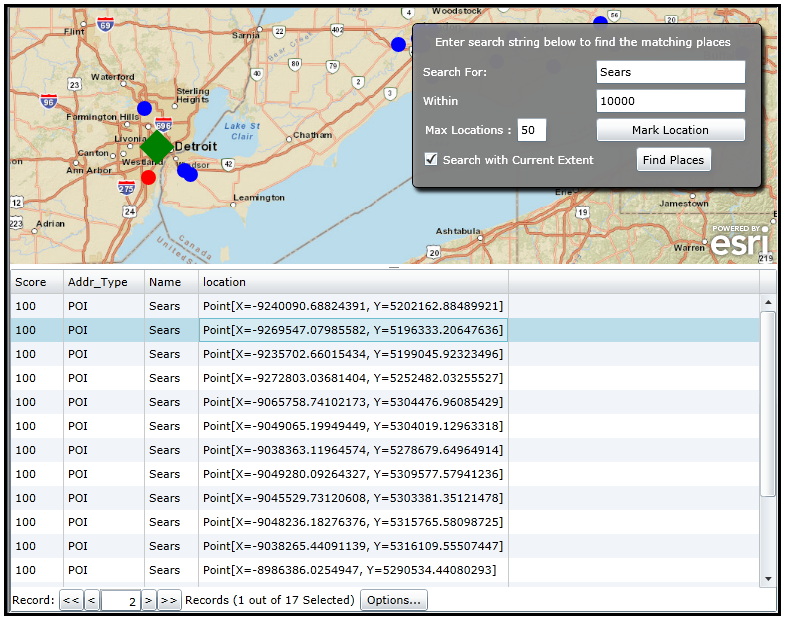Click the Chatham label on the map
This screenshot has height=619, width=785.
(x=312, y=135)
